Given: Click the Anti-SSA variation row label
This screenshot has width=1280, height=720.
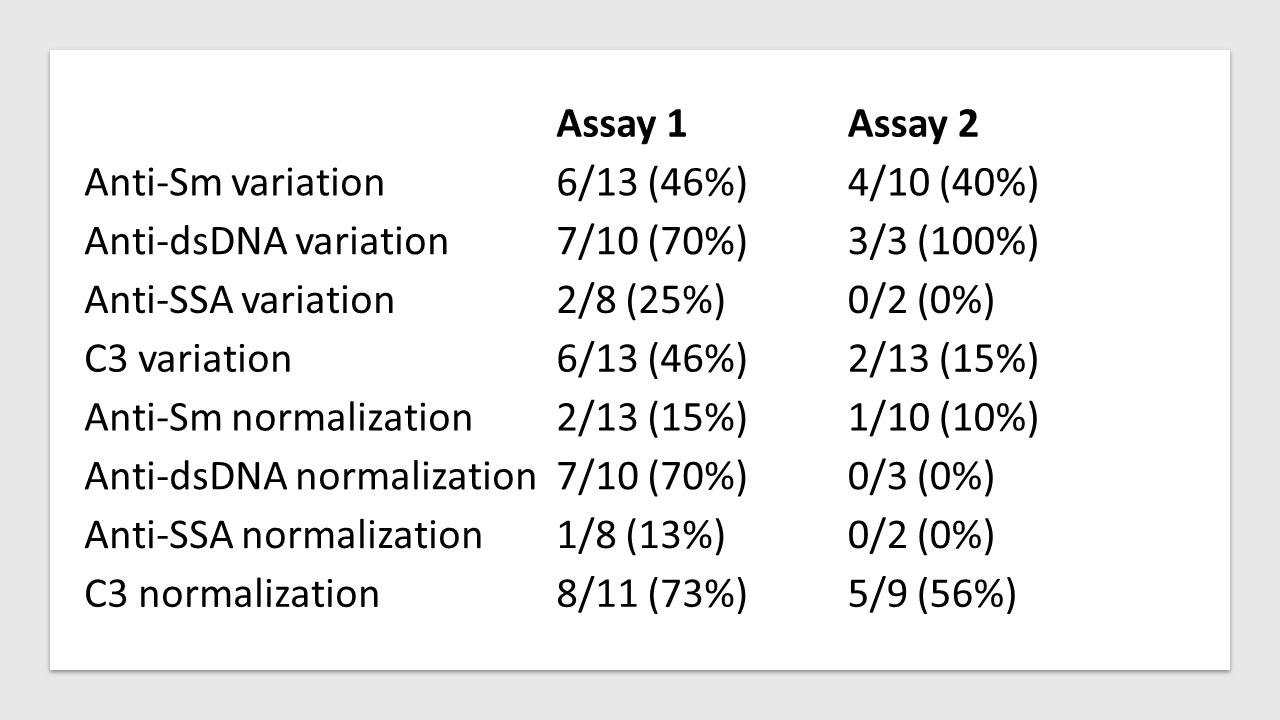Looking at the screenshot, I should point(239,300).
